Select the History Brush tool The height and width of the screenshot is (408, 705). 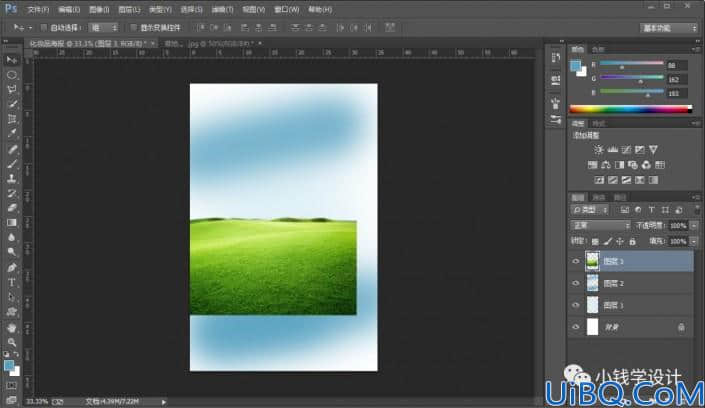coord(12,193)
